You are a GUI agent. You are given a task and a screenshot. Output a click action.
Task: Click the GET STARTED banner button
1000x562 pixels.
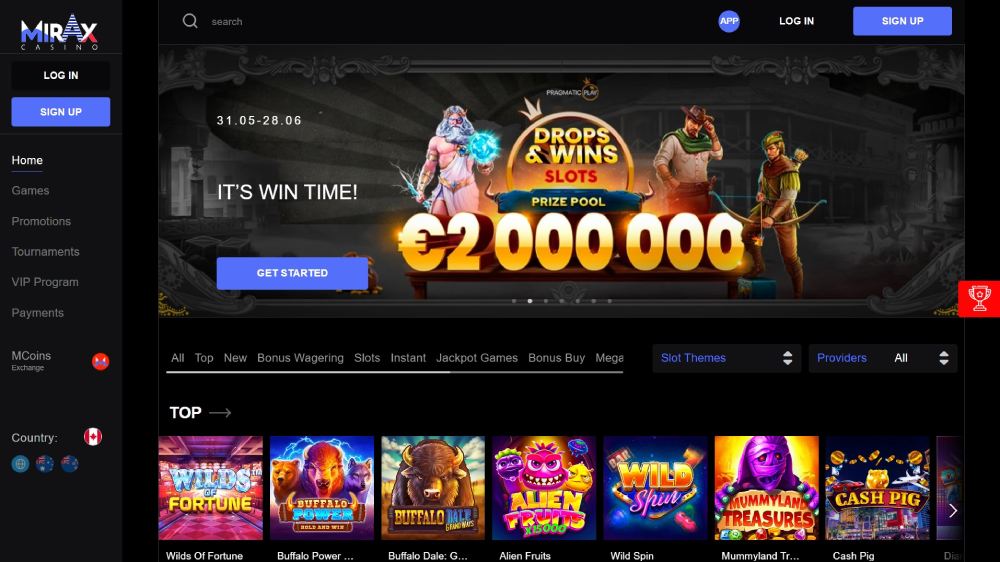pyautogui.click(x=292, y=273)
